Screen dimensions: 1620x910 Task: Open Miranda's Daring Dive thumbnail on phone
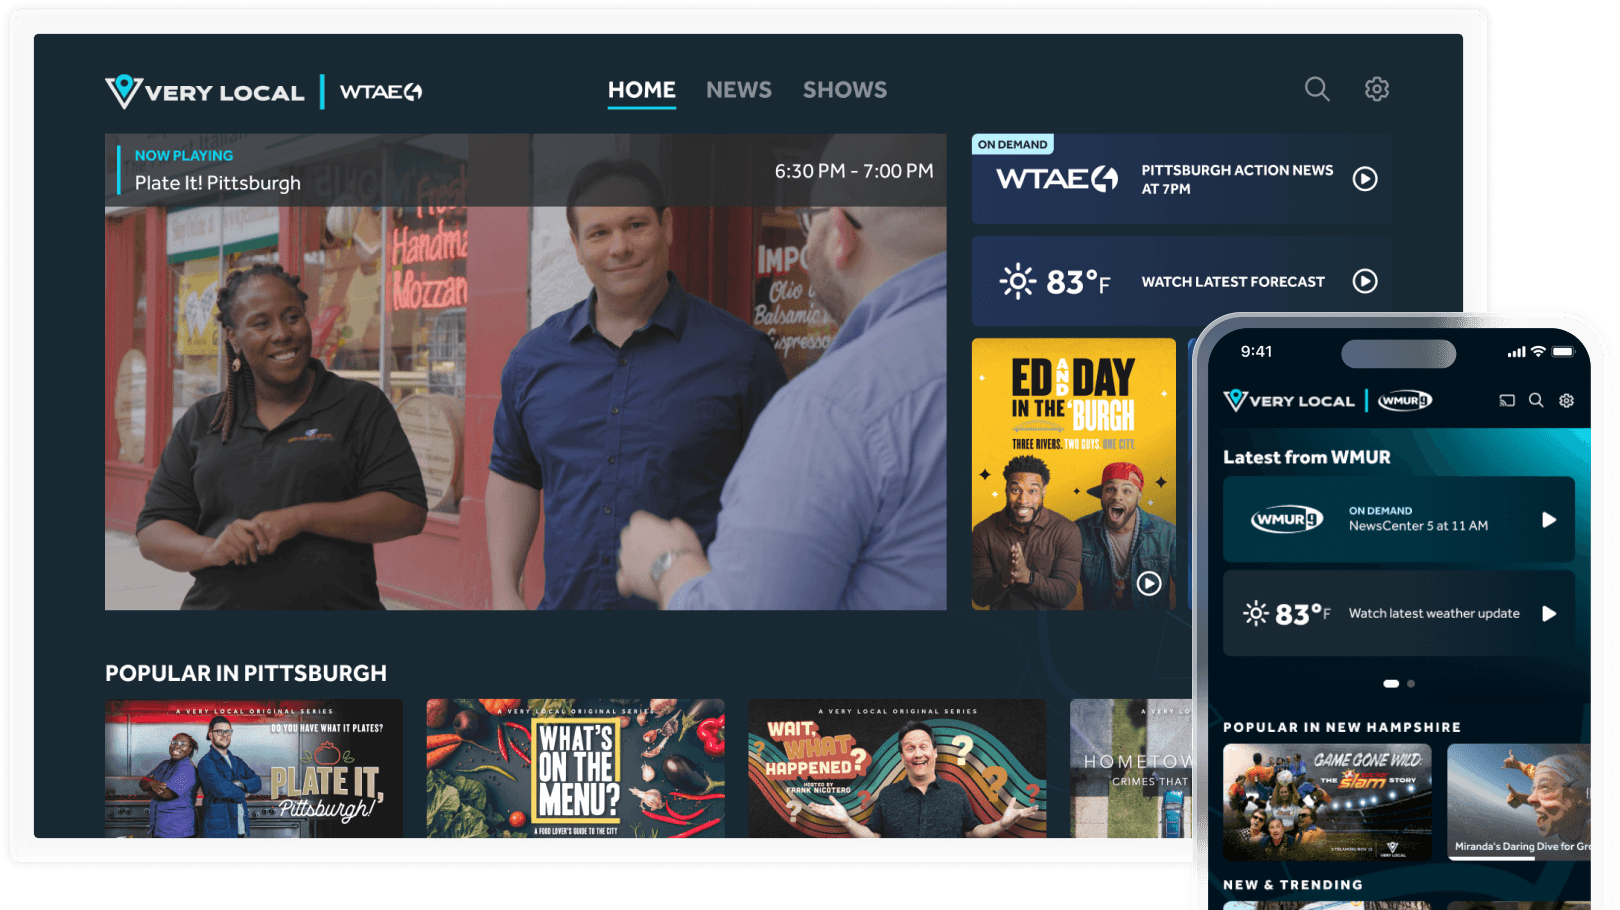pos(1519,802)
